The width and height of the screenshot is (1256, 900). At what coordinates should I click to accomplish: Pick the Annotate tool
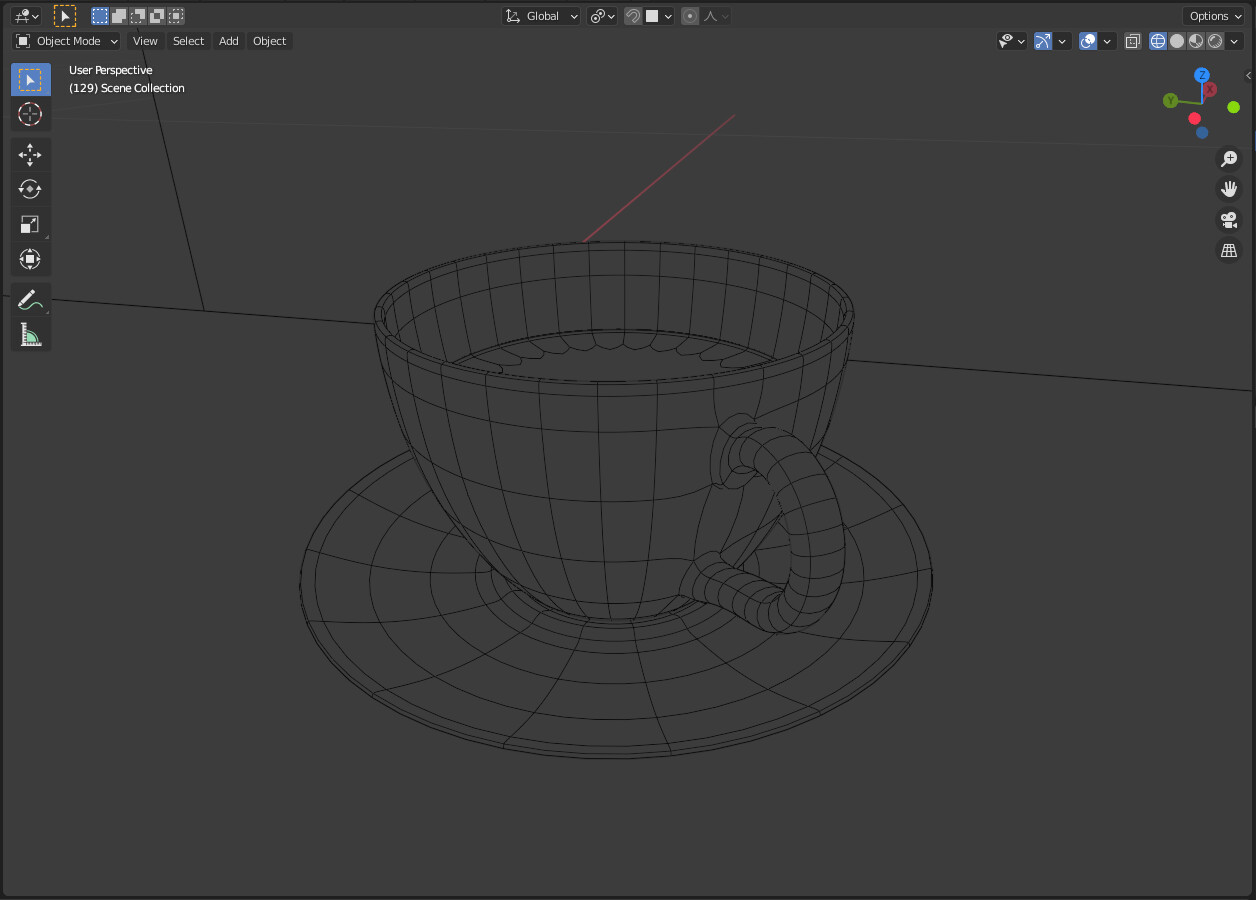30,298
